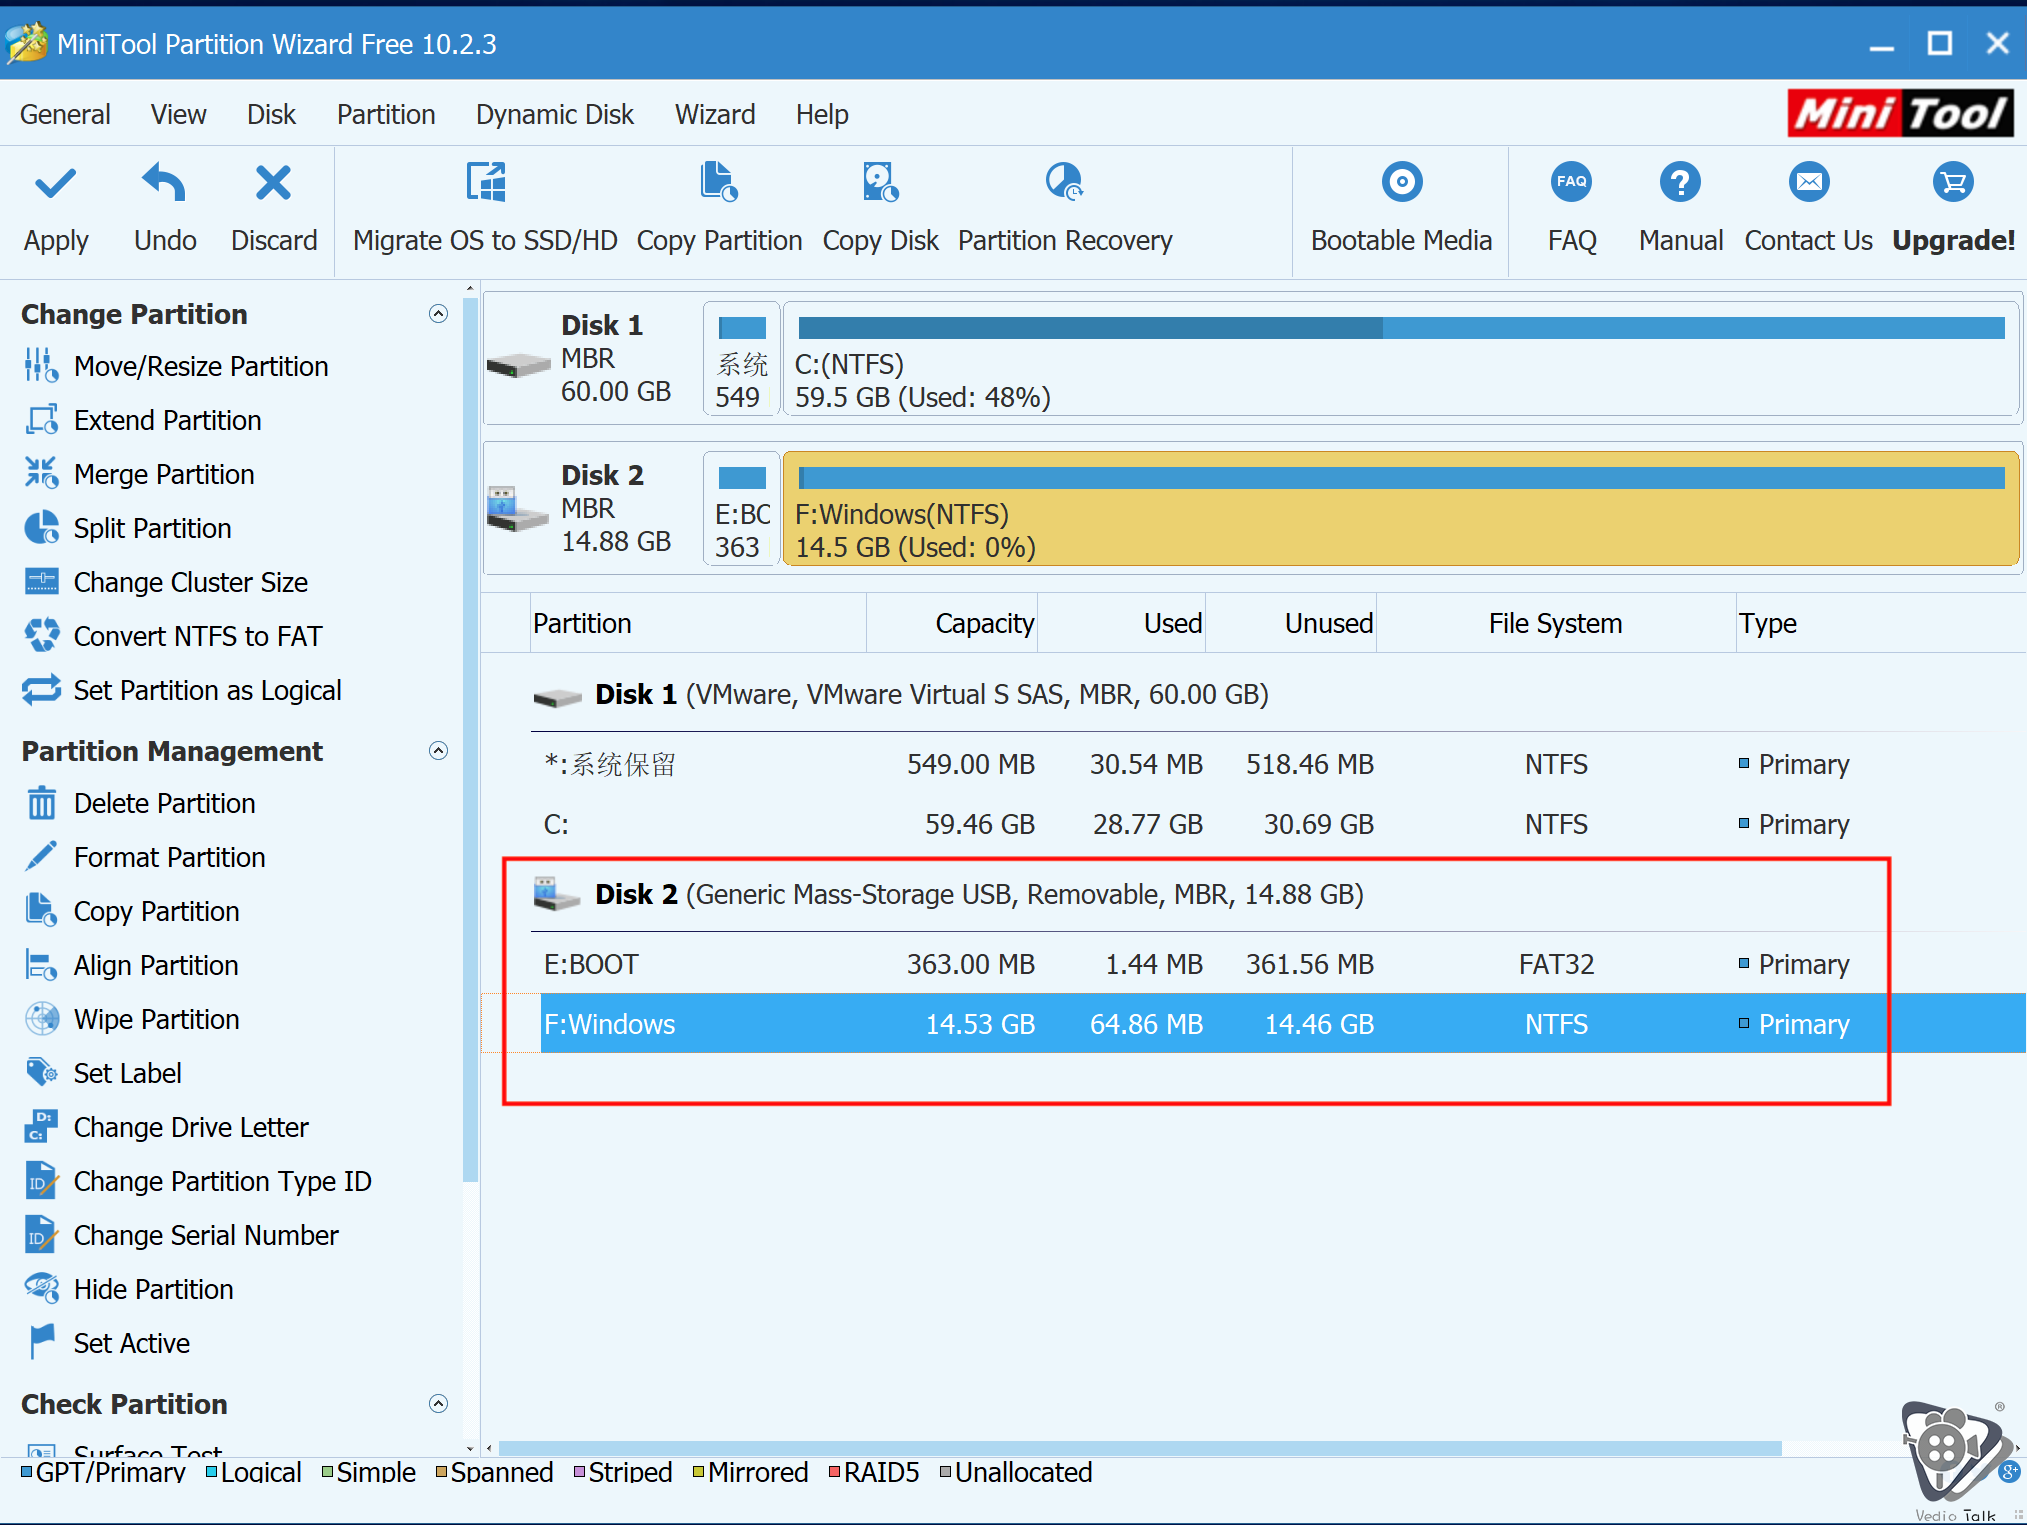Screen dimensions: 2027x1525
Task: Open the Disk menu
Action: [271, 114]
